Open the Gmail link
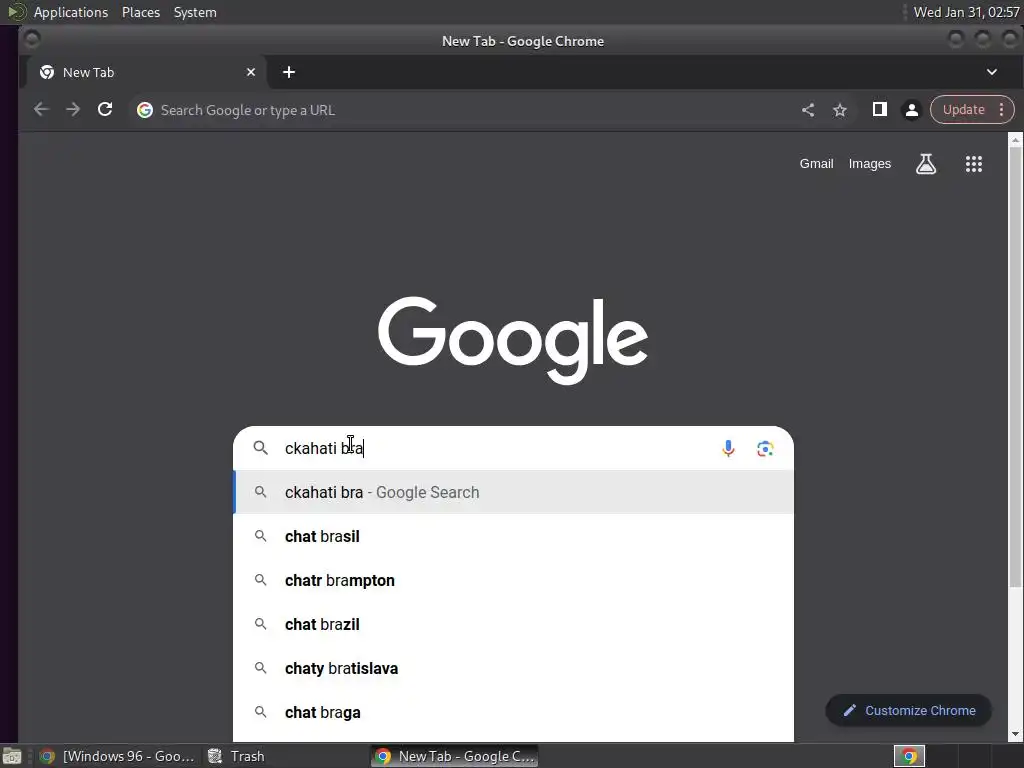The width and height of the screenshot is (1024, 768). (x=816, y=164)
